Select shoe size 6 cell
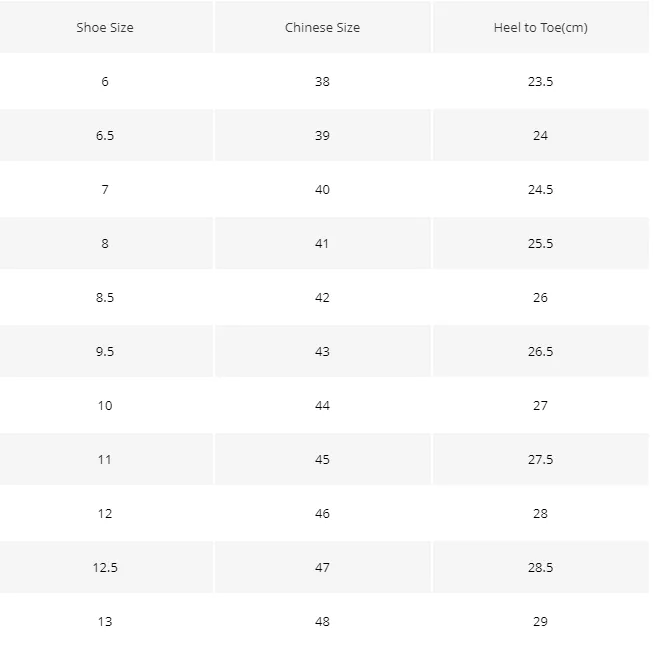The width and height of the screenshot is (654, 645). [105, 81]
